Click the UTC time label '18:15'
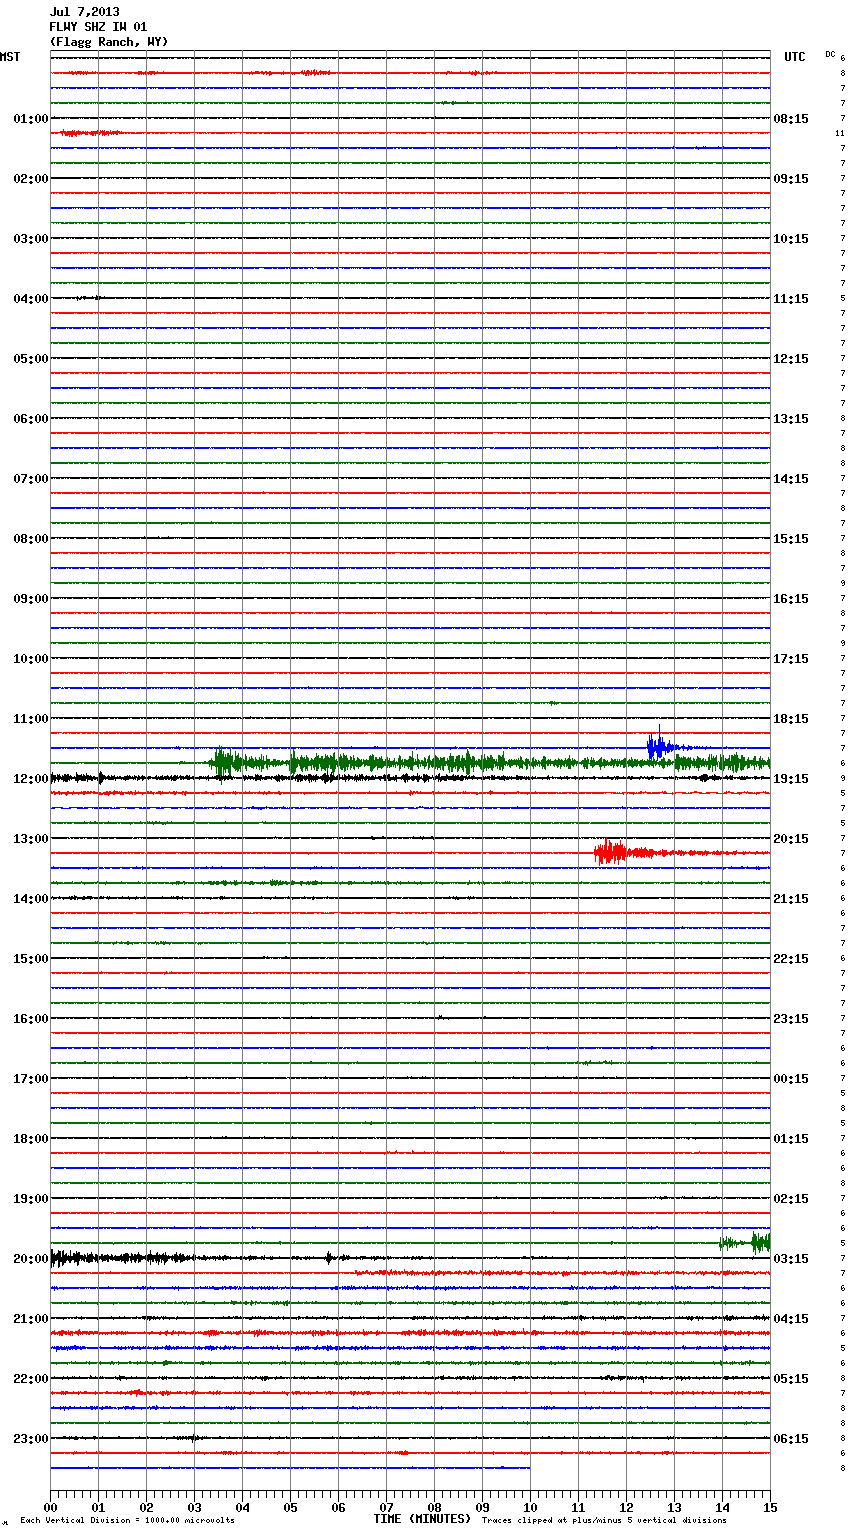 click(x=791, y=719)
